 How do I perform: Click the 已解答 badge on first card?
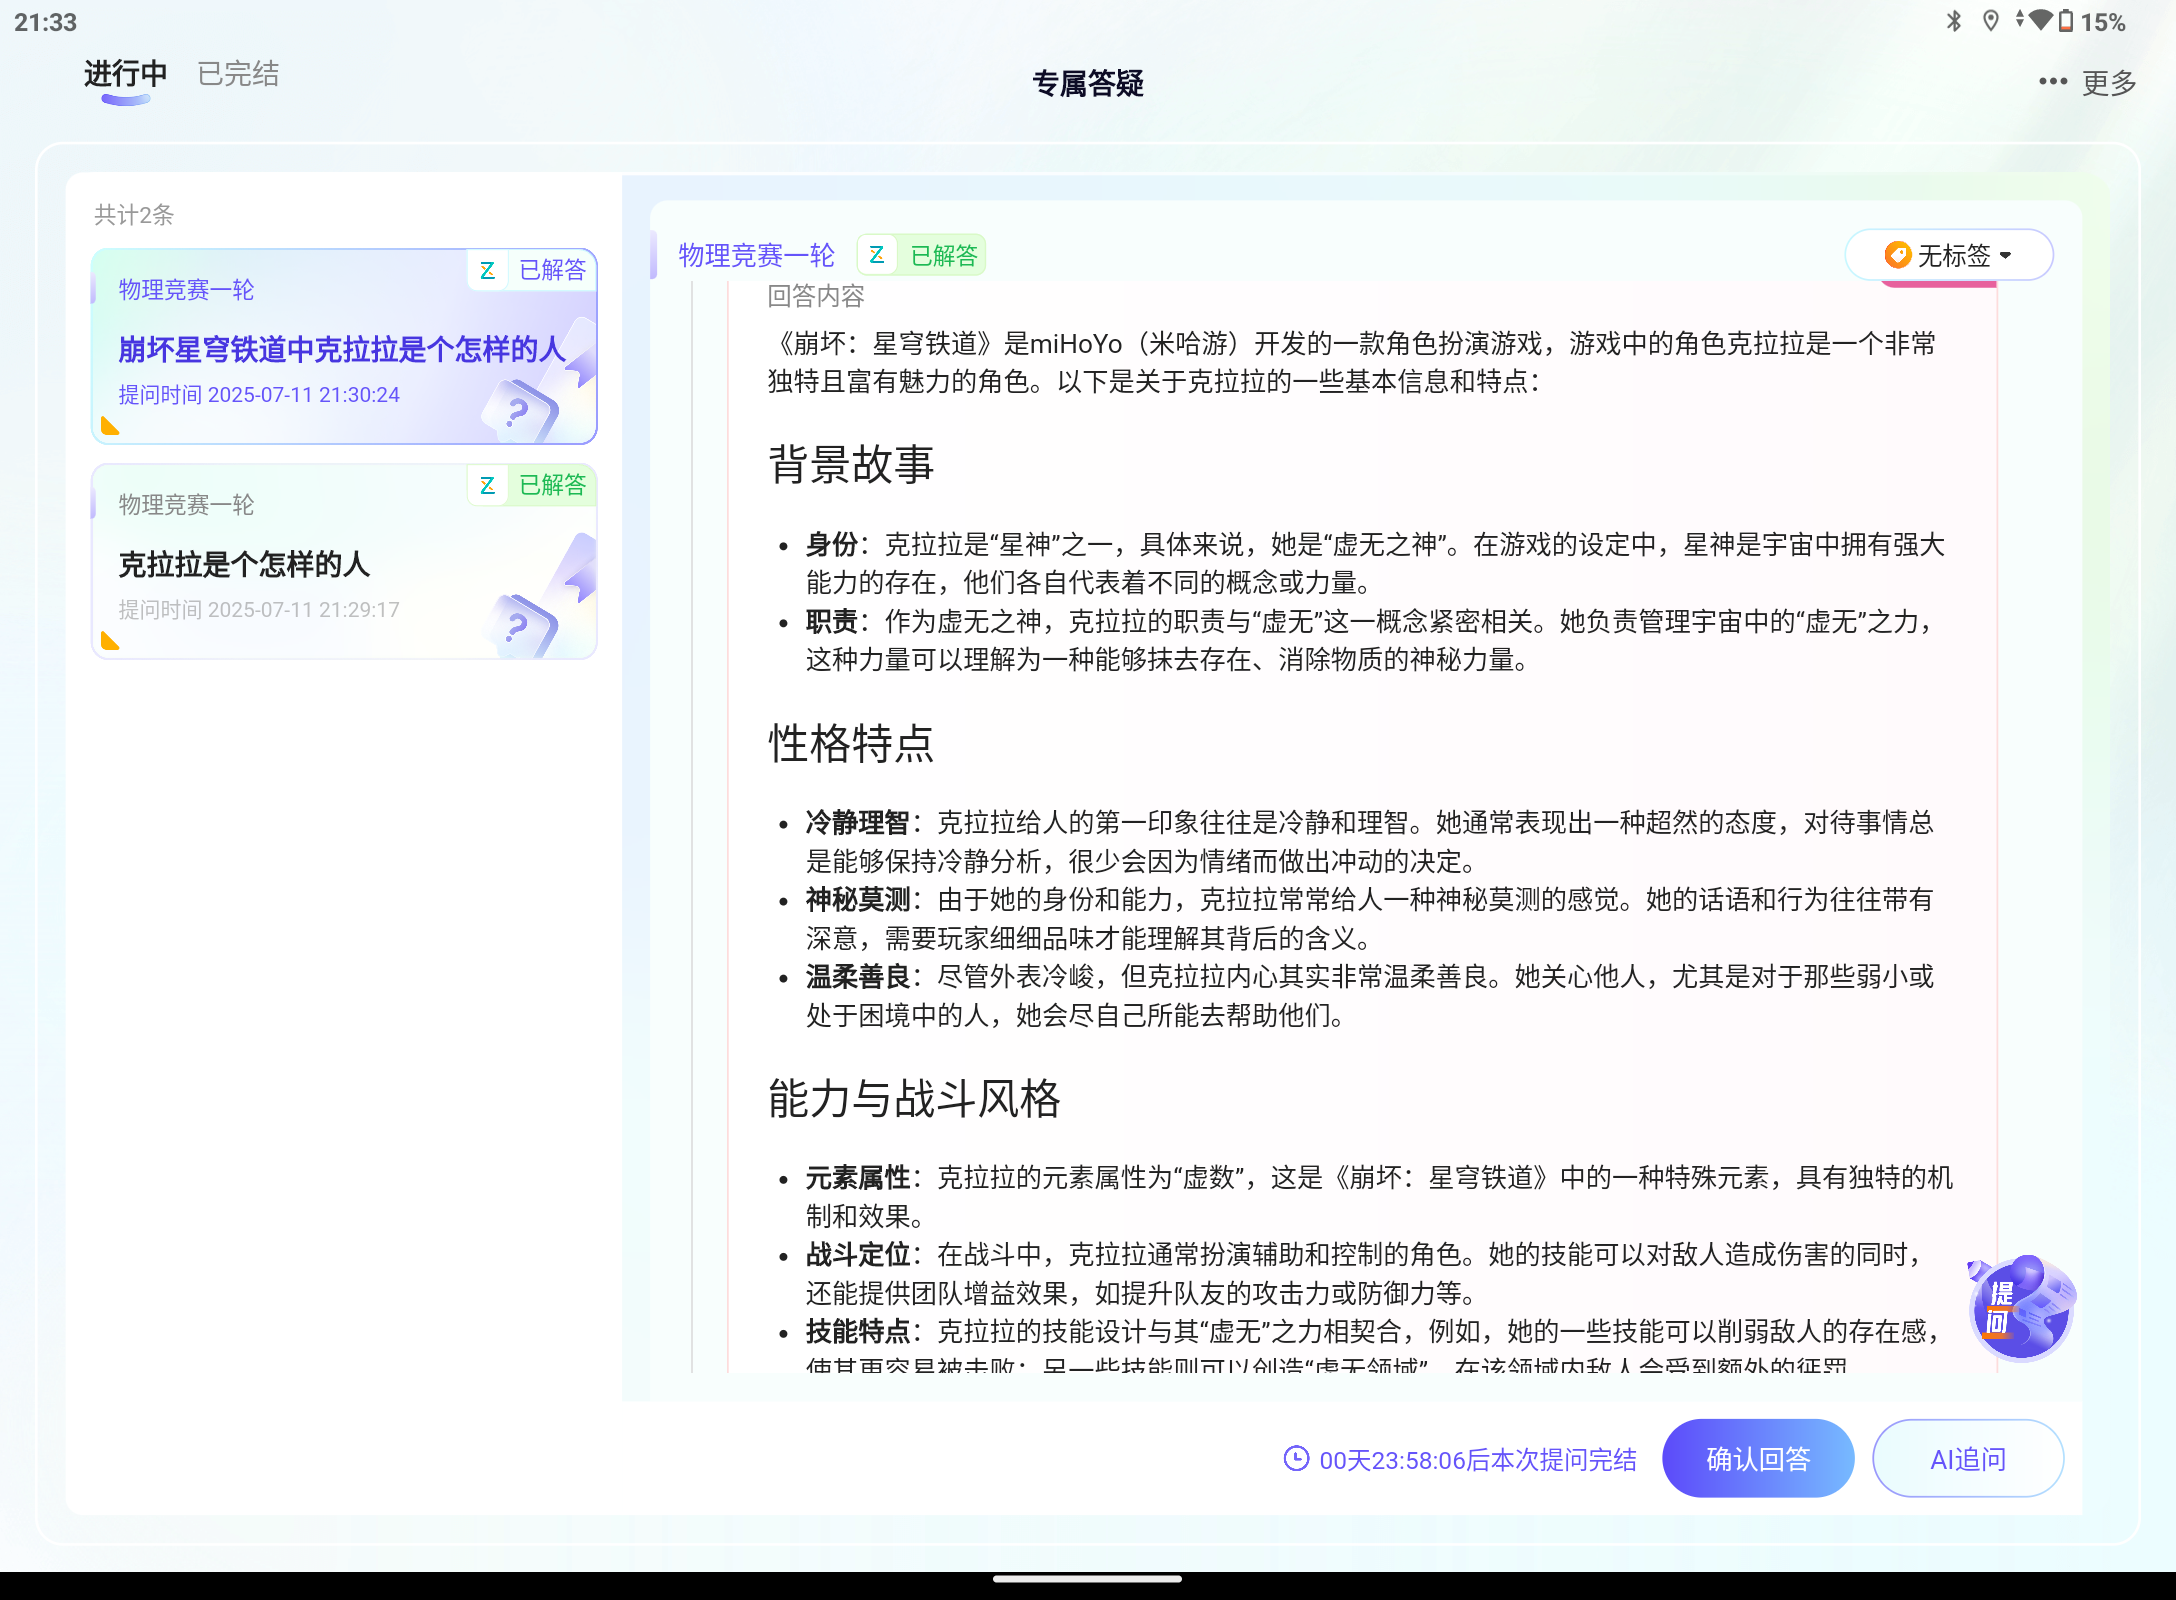(553, 270)
